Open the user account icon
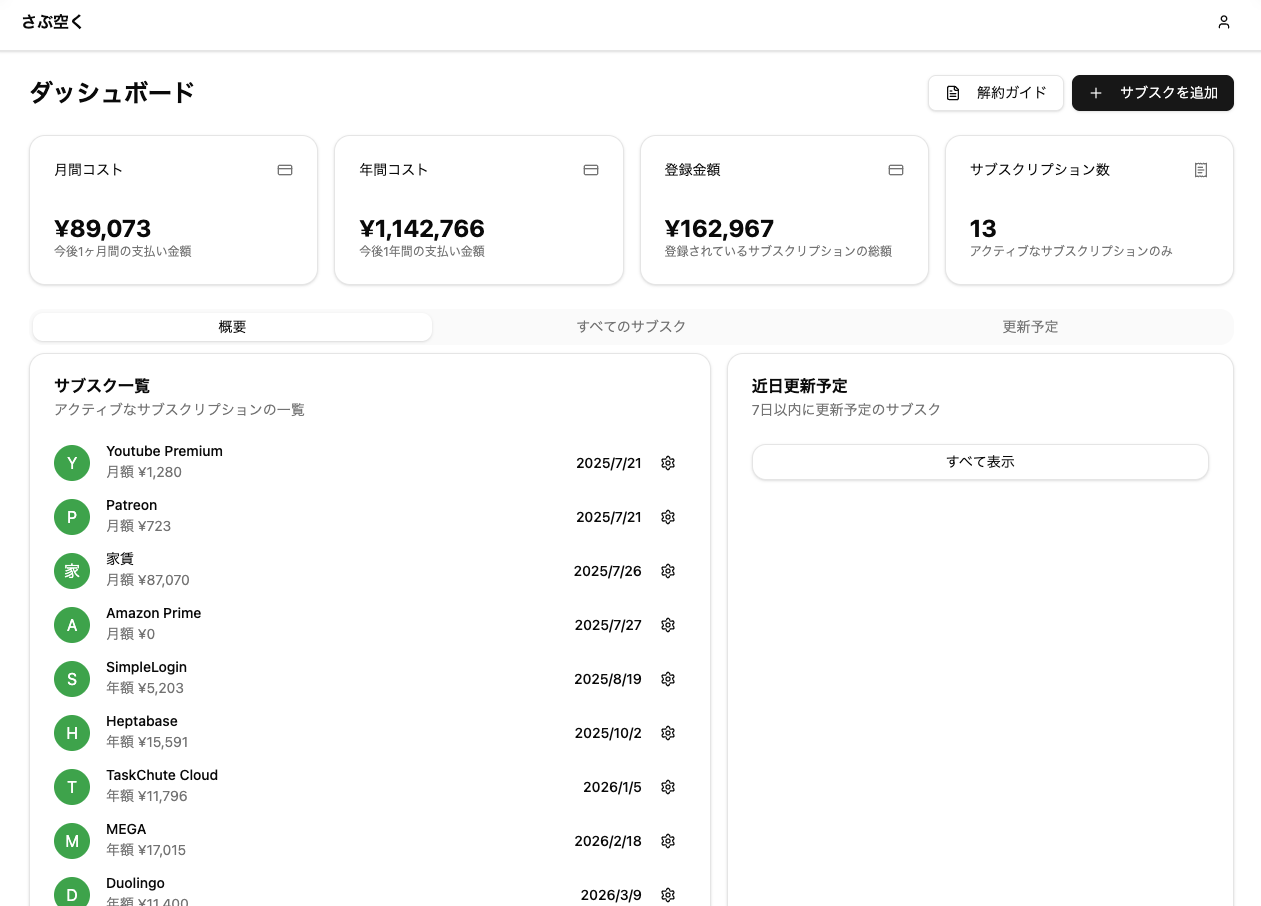 (1223, 22)
